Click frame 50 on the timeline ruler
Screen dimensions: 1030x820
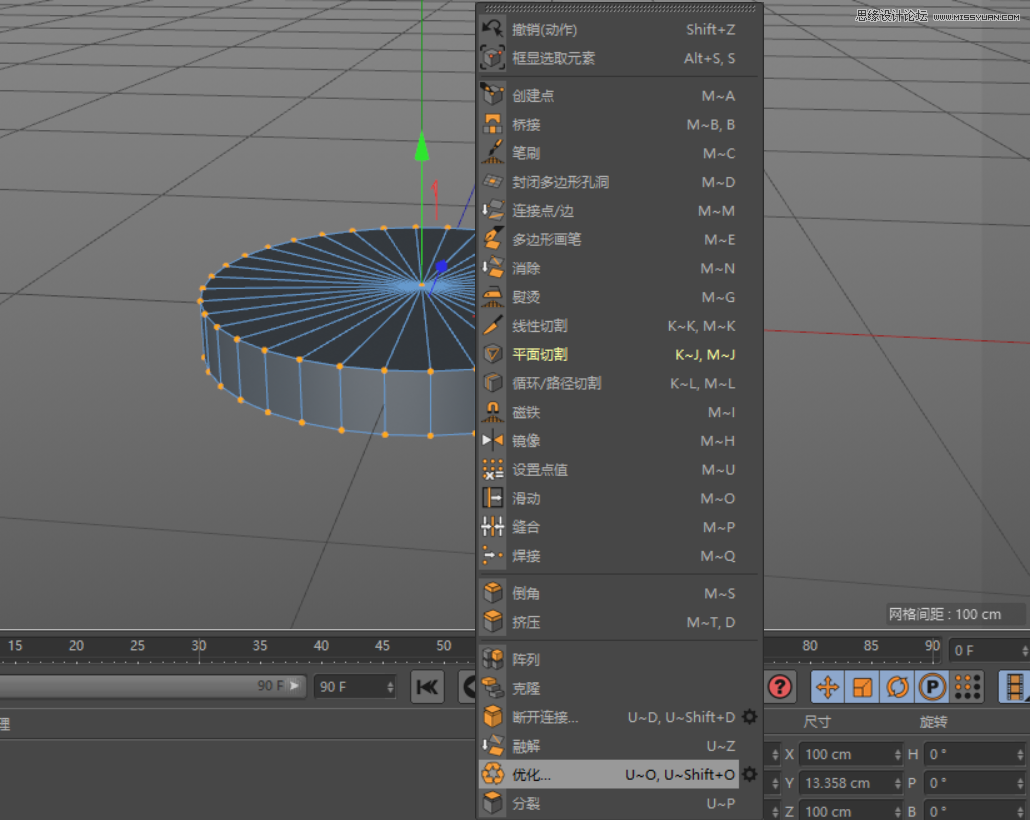pos(443,645)
